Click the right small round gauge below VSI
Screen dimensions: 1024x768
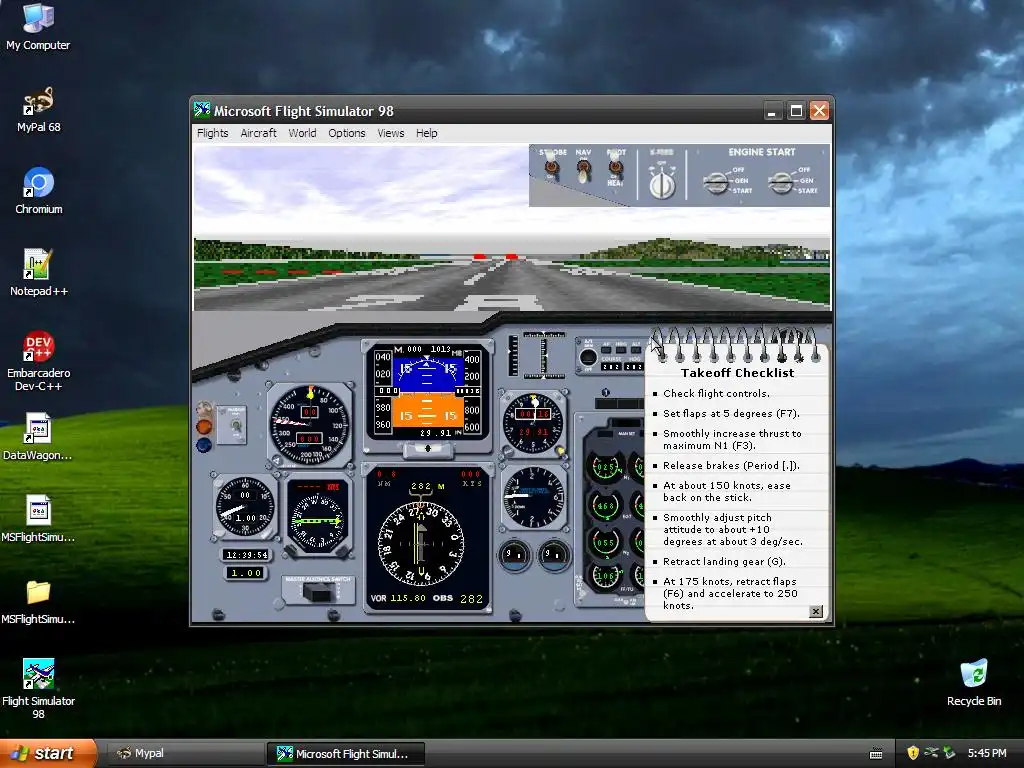tap(554, 554)
